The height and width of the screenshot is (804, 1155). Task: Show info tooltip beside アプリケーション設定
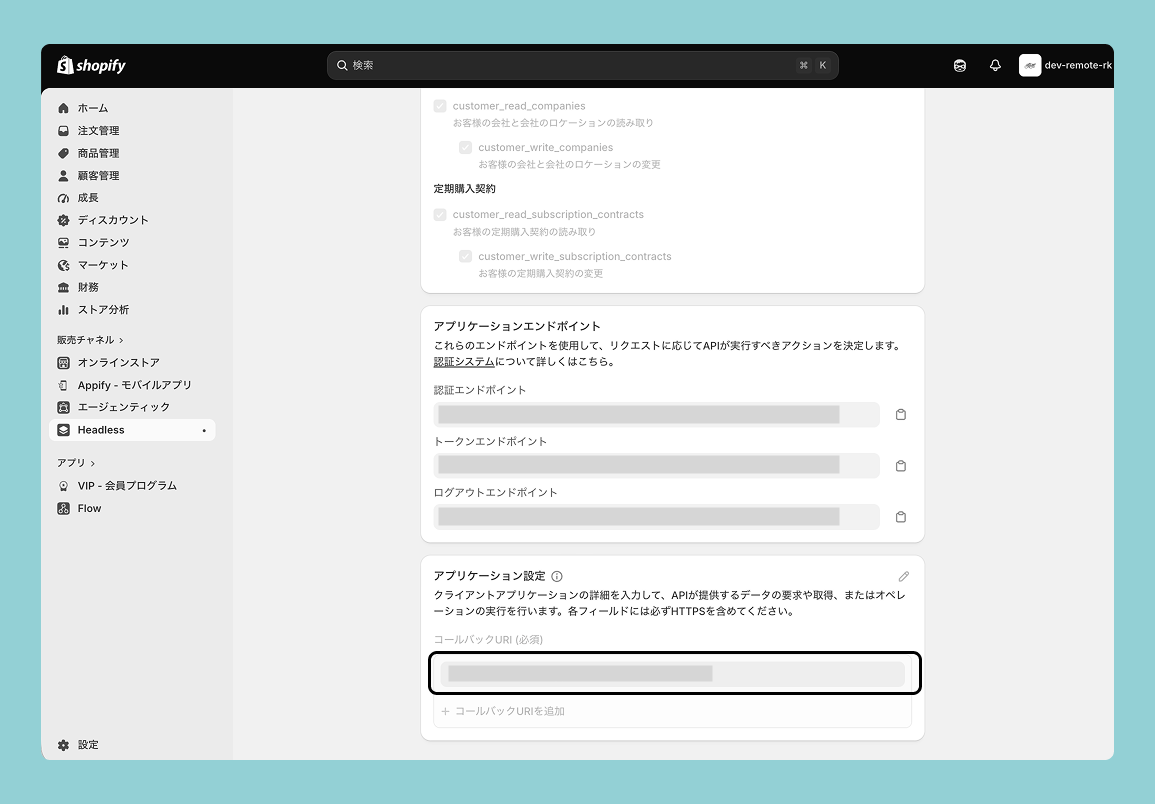point(557,576)
